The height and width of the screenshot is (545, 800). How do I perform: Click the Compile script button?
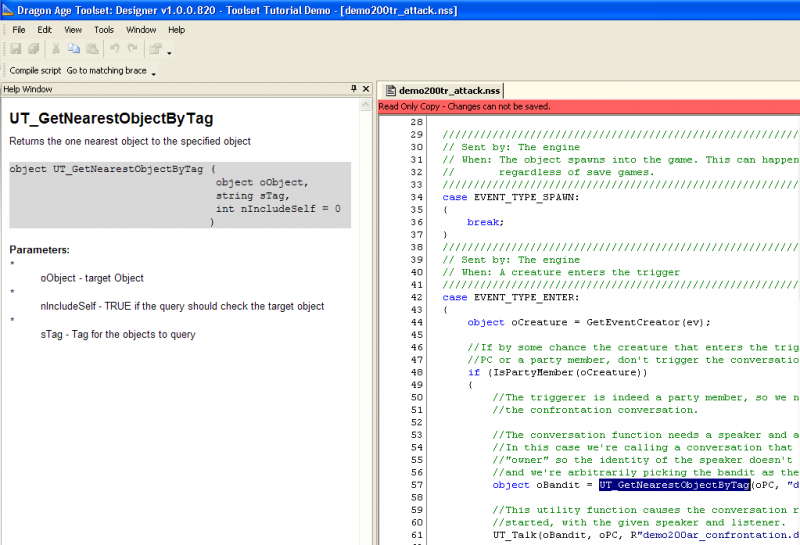(x=36, y=71)
